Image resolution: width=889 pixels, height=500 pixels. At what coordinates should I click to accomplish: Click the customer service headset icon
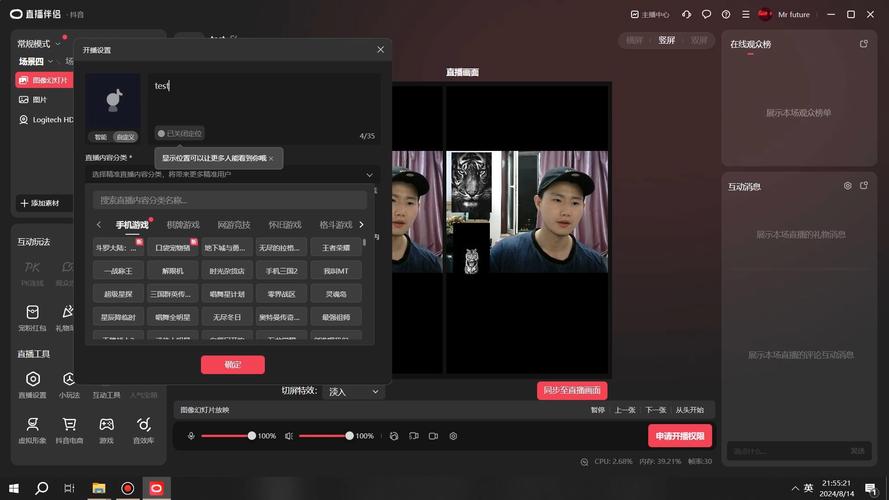[x=687, y=14]
